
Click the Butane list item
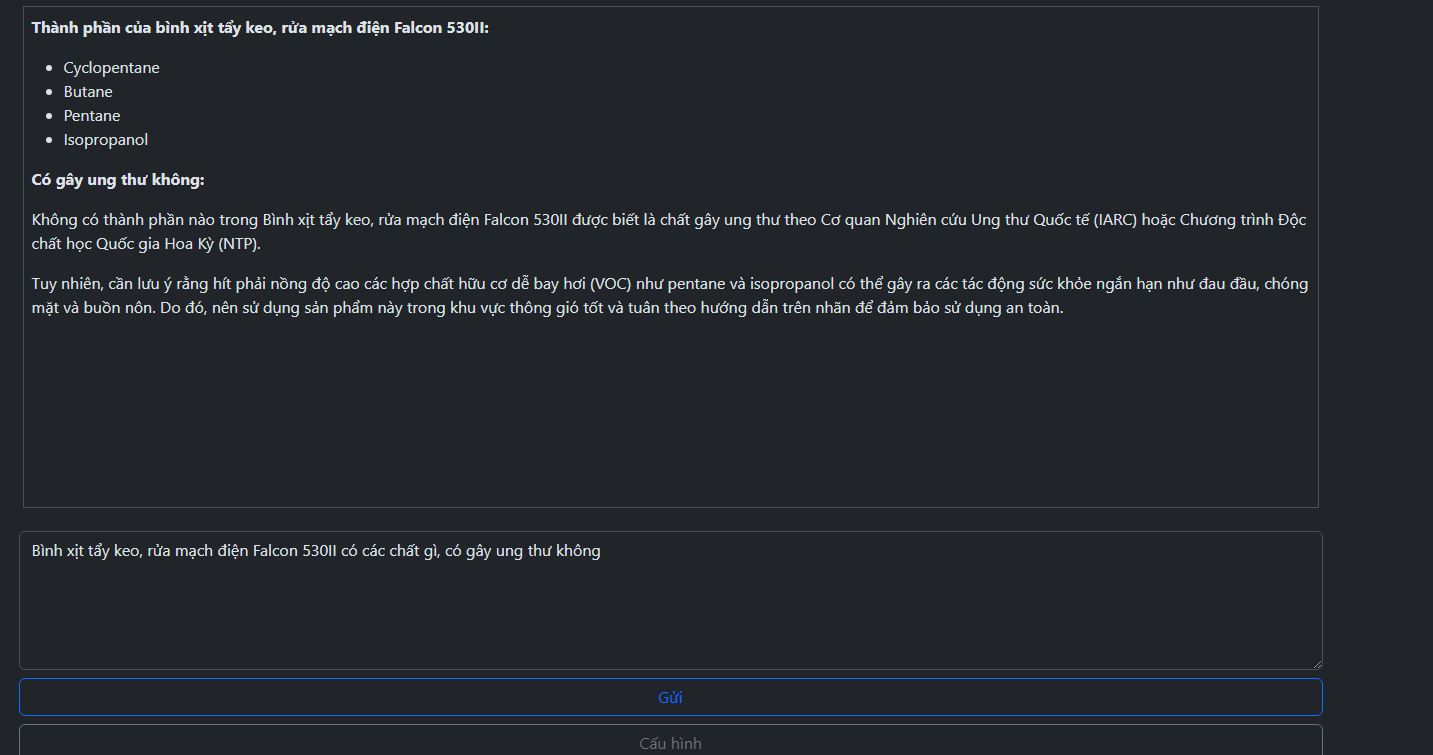(88, 92)
